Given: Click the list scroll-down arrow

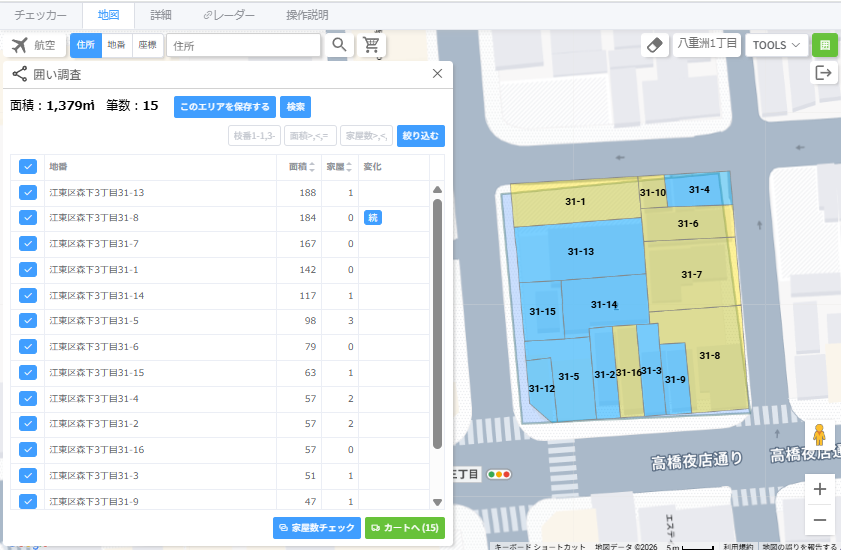Looking at the screenshot, I should (x=437, y=503).
